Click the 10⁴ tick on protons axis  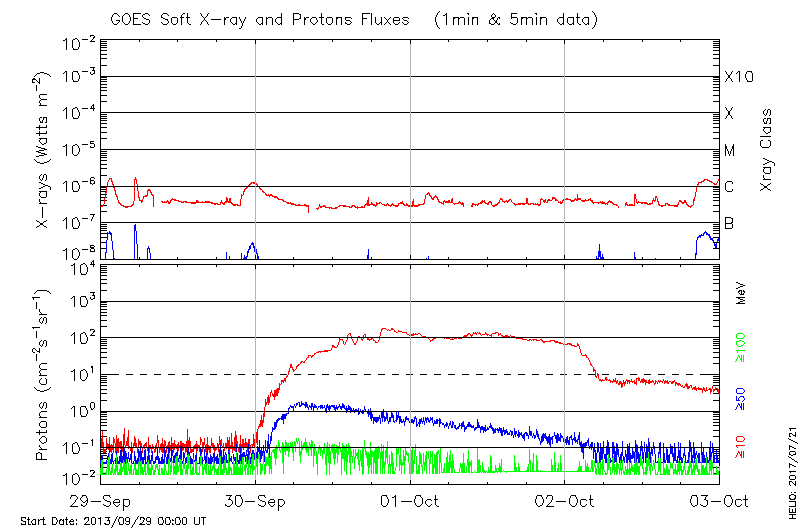[81, 265]
